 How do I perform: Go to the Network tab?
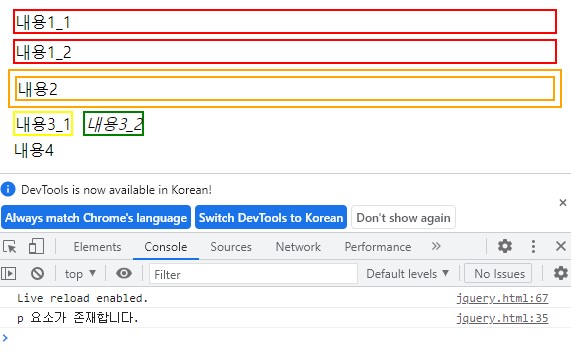point(298,247)
